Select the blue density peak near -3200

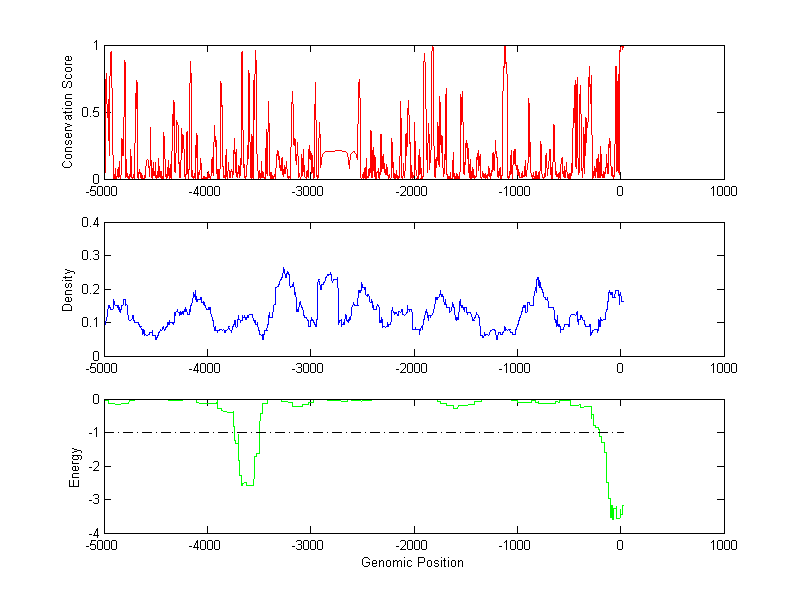[284, 269]
